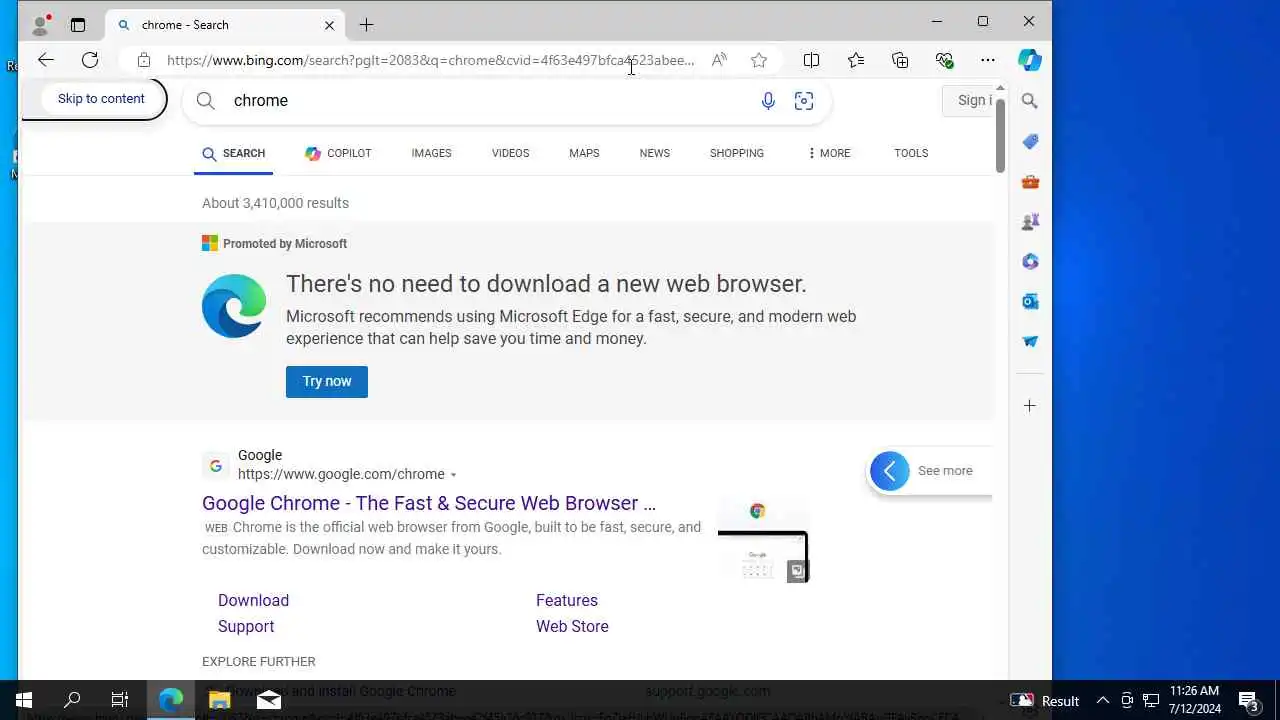The width and height of the screenshot is (1280, 720).
Task: Click the magnifier icon in Bing search box
Action: coord(206,101)
